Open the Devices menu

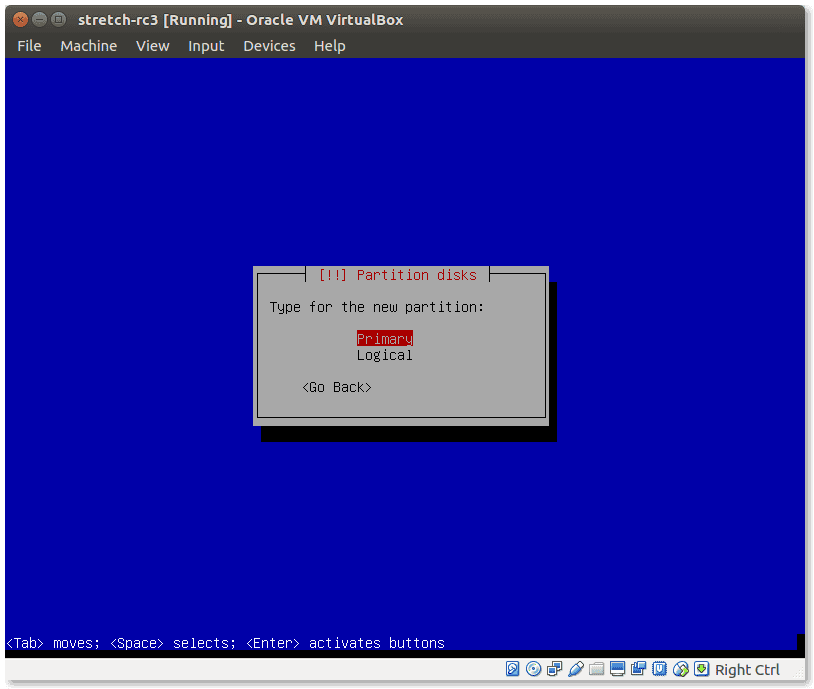click(x=269, y=46)
